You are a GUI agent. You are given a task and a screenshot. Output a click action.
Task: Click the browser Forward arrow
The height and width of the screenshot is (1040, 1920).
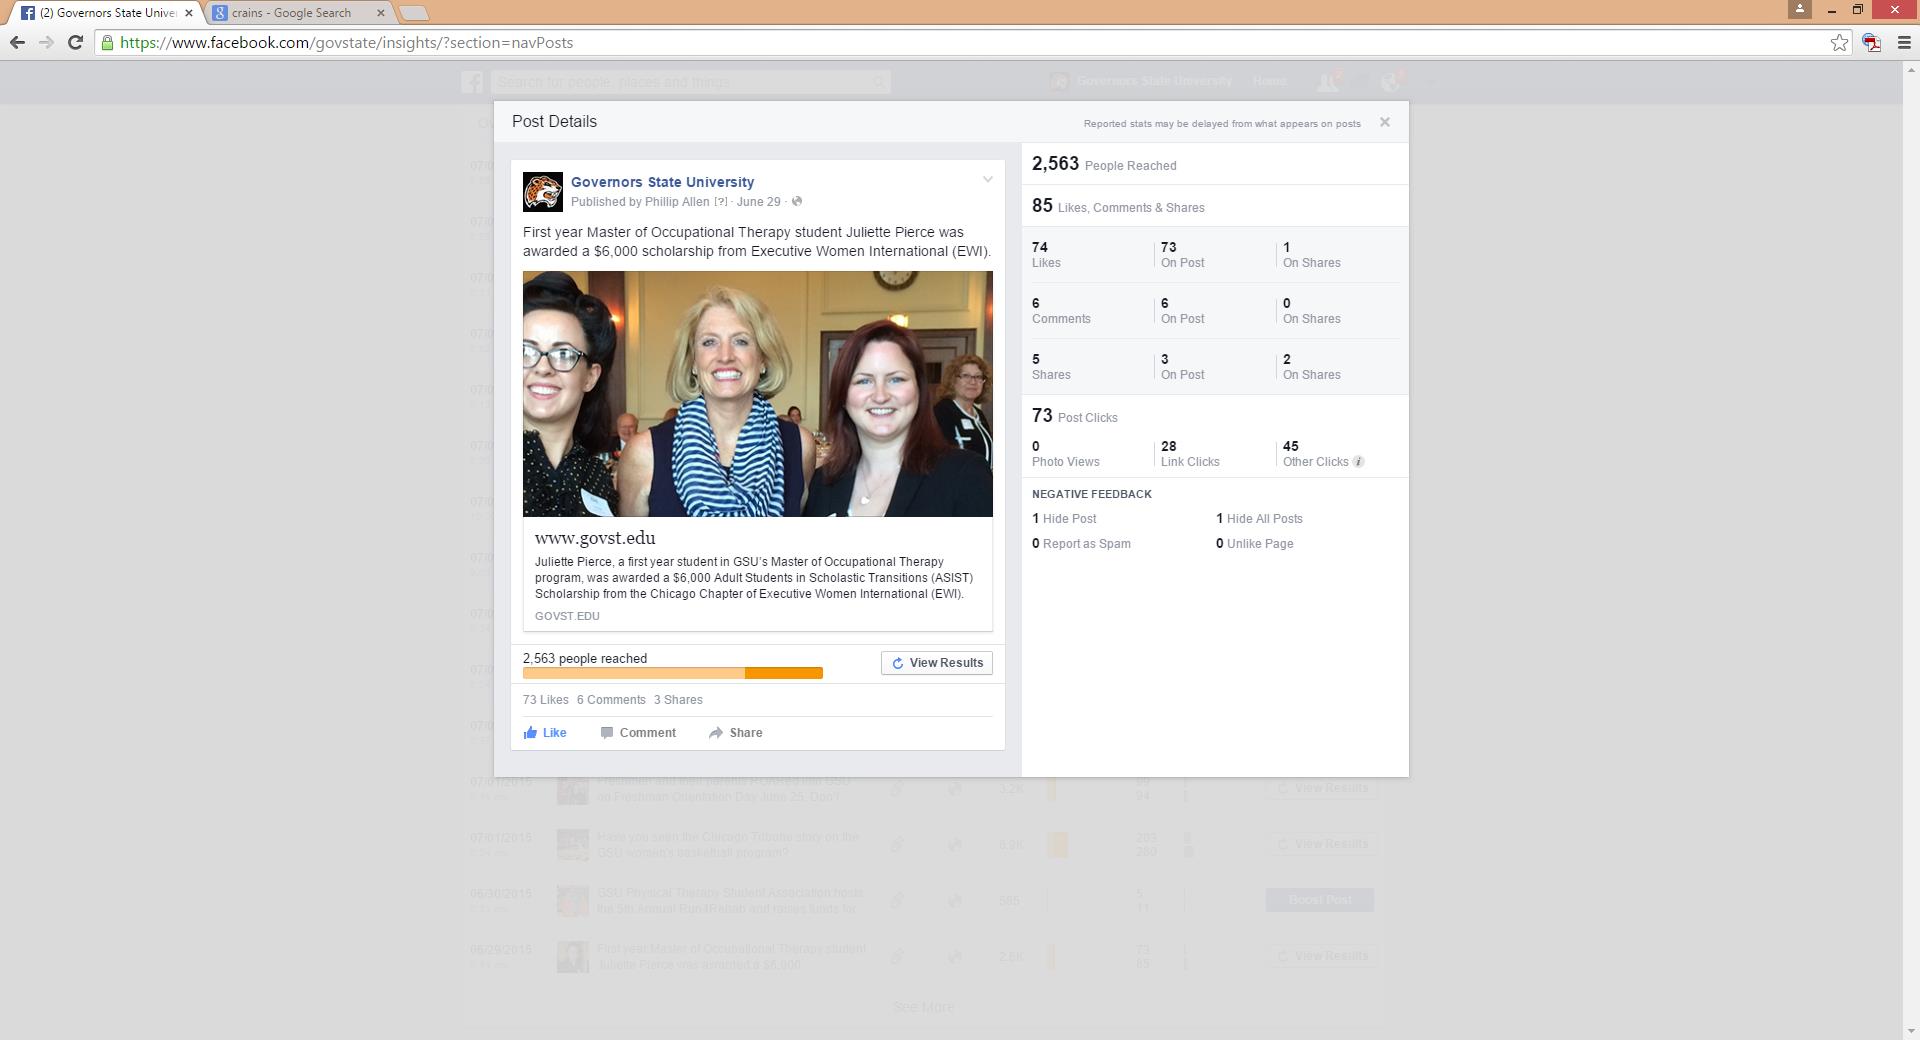46,42
